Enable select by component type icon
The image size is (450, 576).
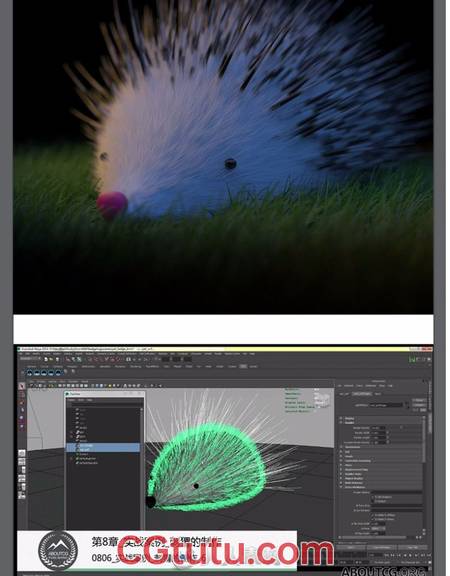pyautogui.click(x=79, y=359)
